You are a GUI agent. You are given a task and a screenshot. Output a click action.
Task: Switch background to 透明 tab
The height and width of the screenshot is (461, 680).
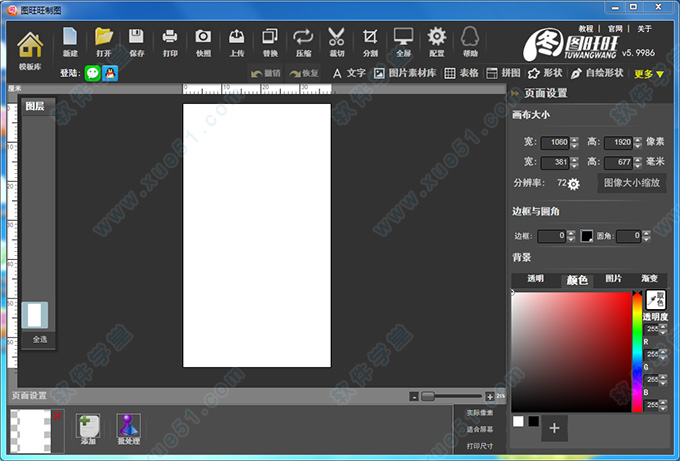coord(536,279)
